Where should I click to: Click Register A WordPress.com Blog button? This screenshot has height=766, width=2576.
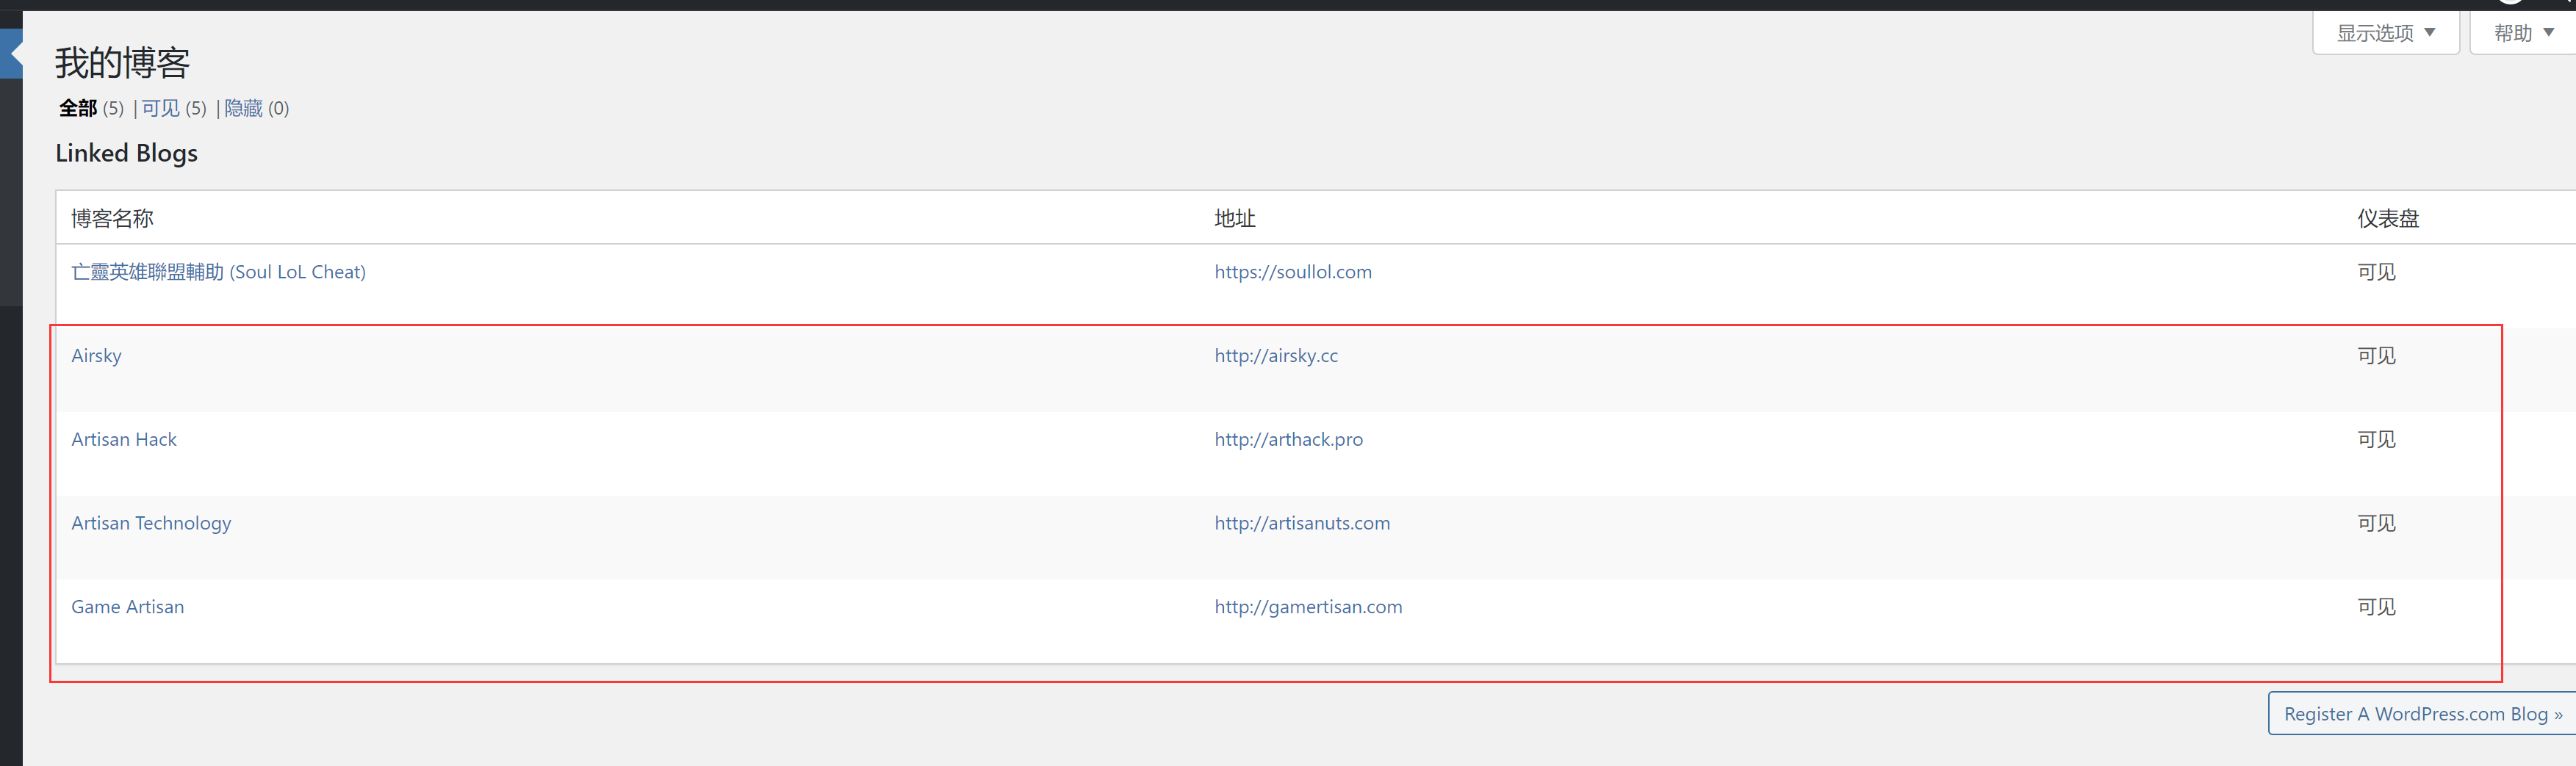tap(2422, 714)
